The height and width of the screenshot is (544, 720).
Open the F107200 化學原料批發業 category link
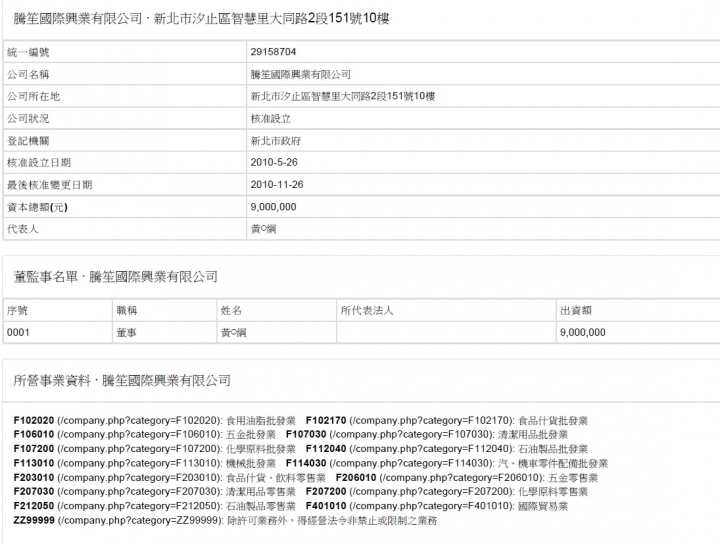[x=154, y=449]
